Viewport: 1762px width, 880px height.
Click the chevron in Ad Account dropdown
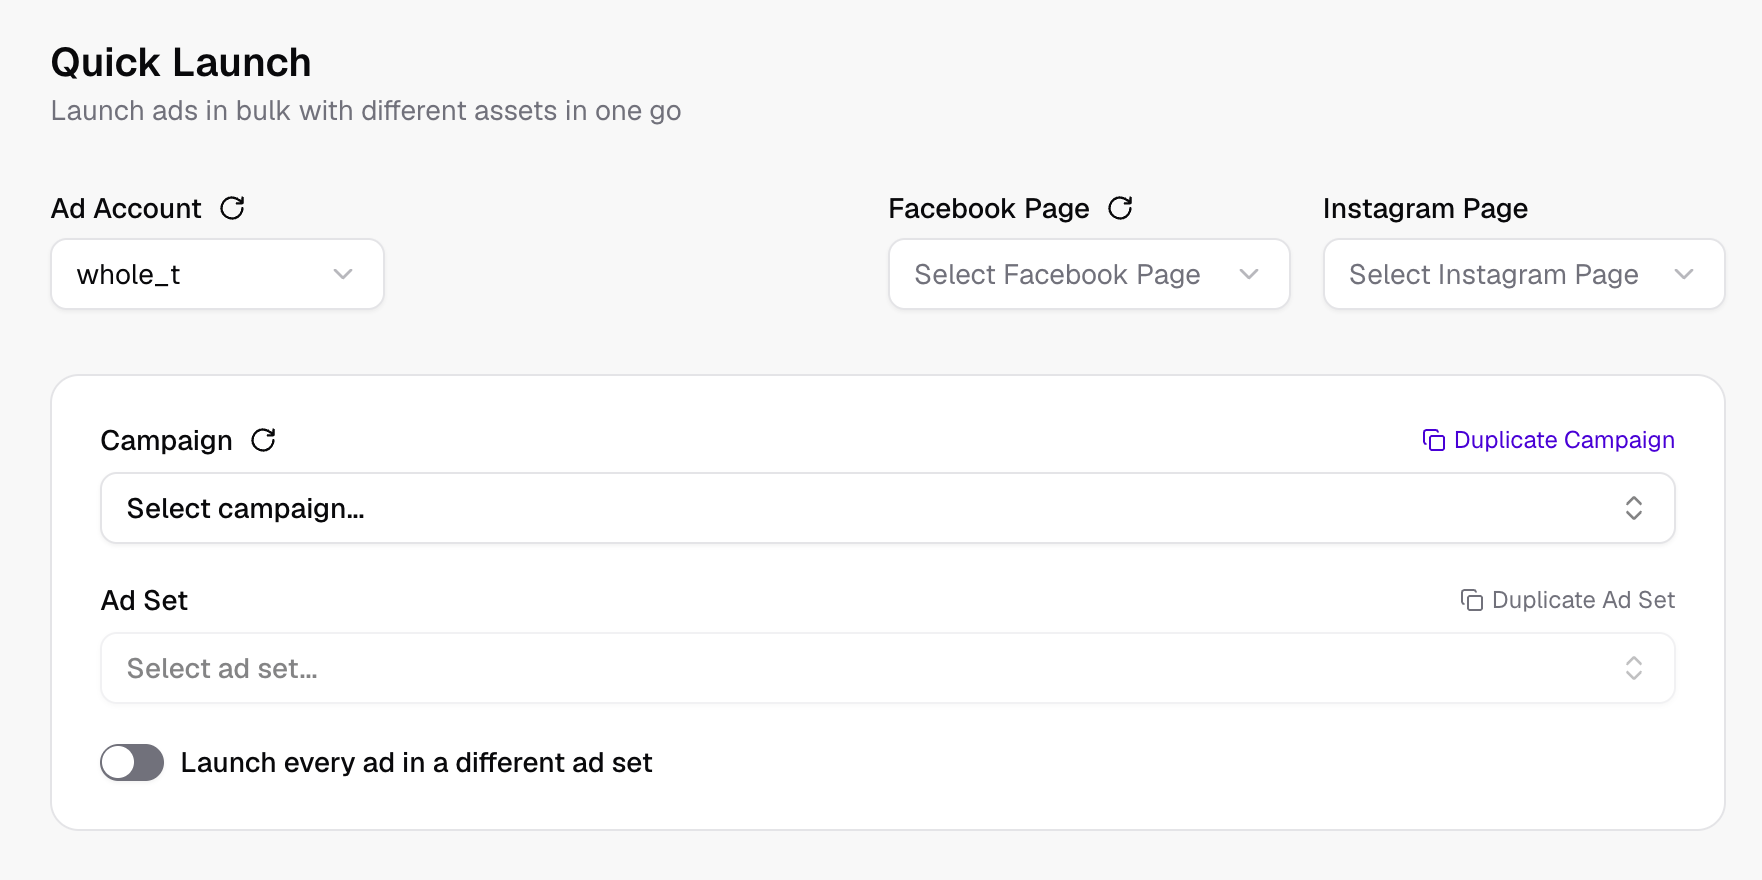point(343,274)
